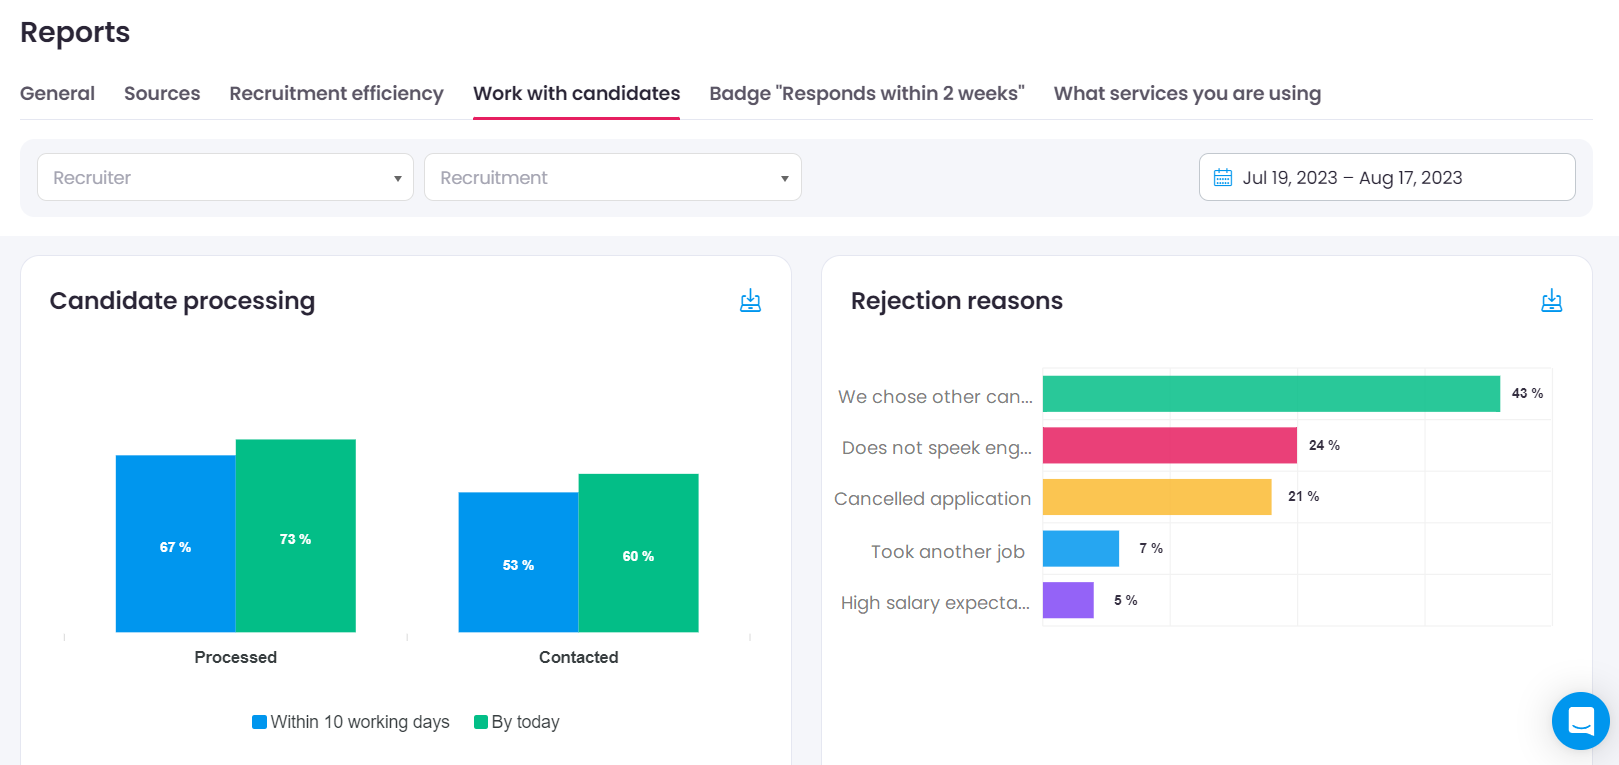The height and width of the screenshot is (765, 1619).
Task: Open 'Responds within 2 weeks' badge tab
Action: [866, 94]
